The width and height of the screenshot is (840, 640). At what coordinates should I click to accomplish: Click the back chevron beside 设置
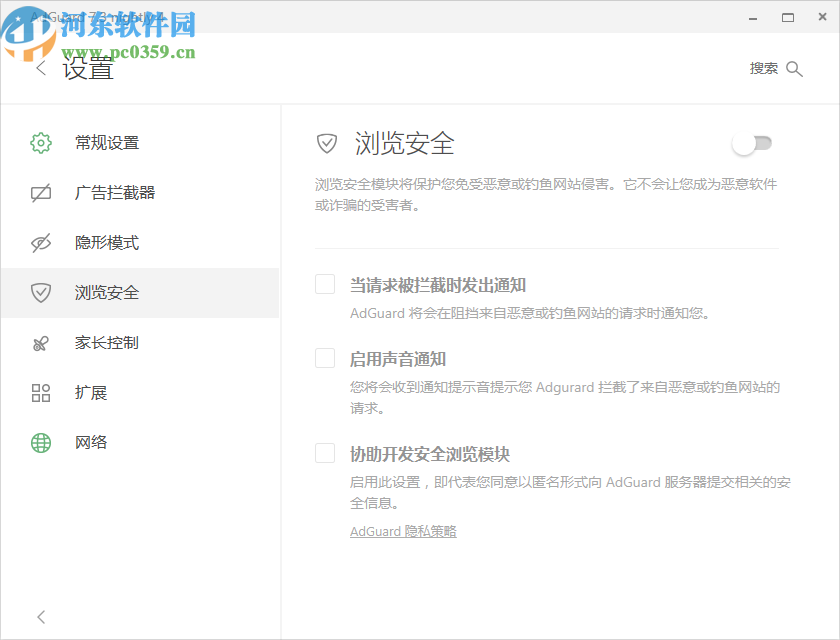(41, 67)
